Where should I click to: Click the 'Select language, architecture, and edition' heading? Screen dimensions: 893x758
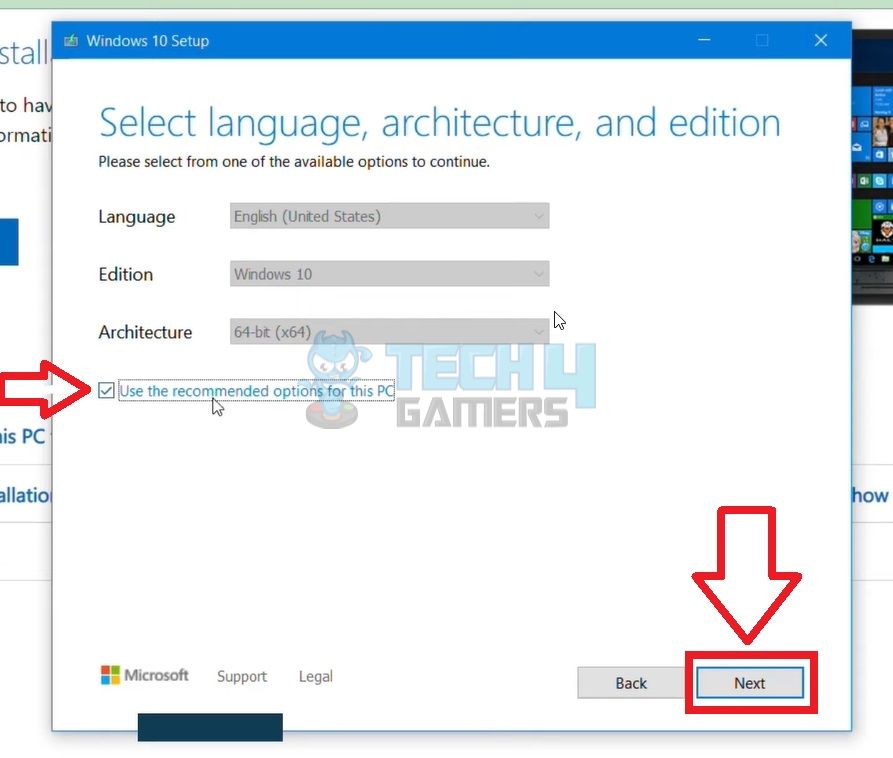pyautogui.click(x=440, y=123)
